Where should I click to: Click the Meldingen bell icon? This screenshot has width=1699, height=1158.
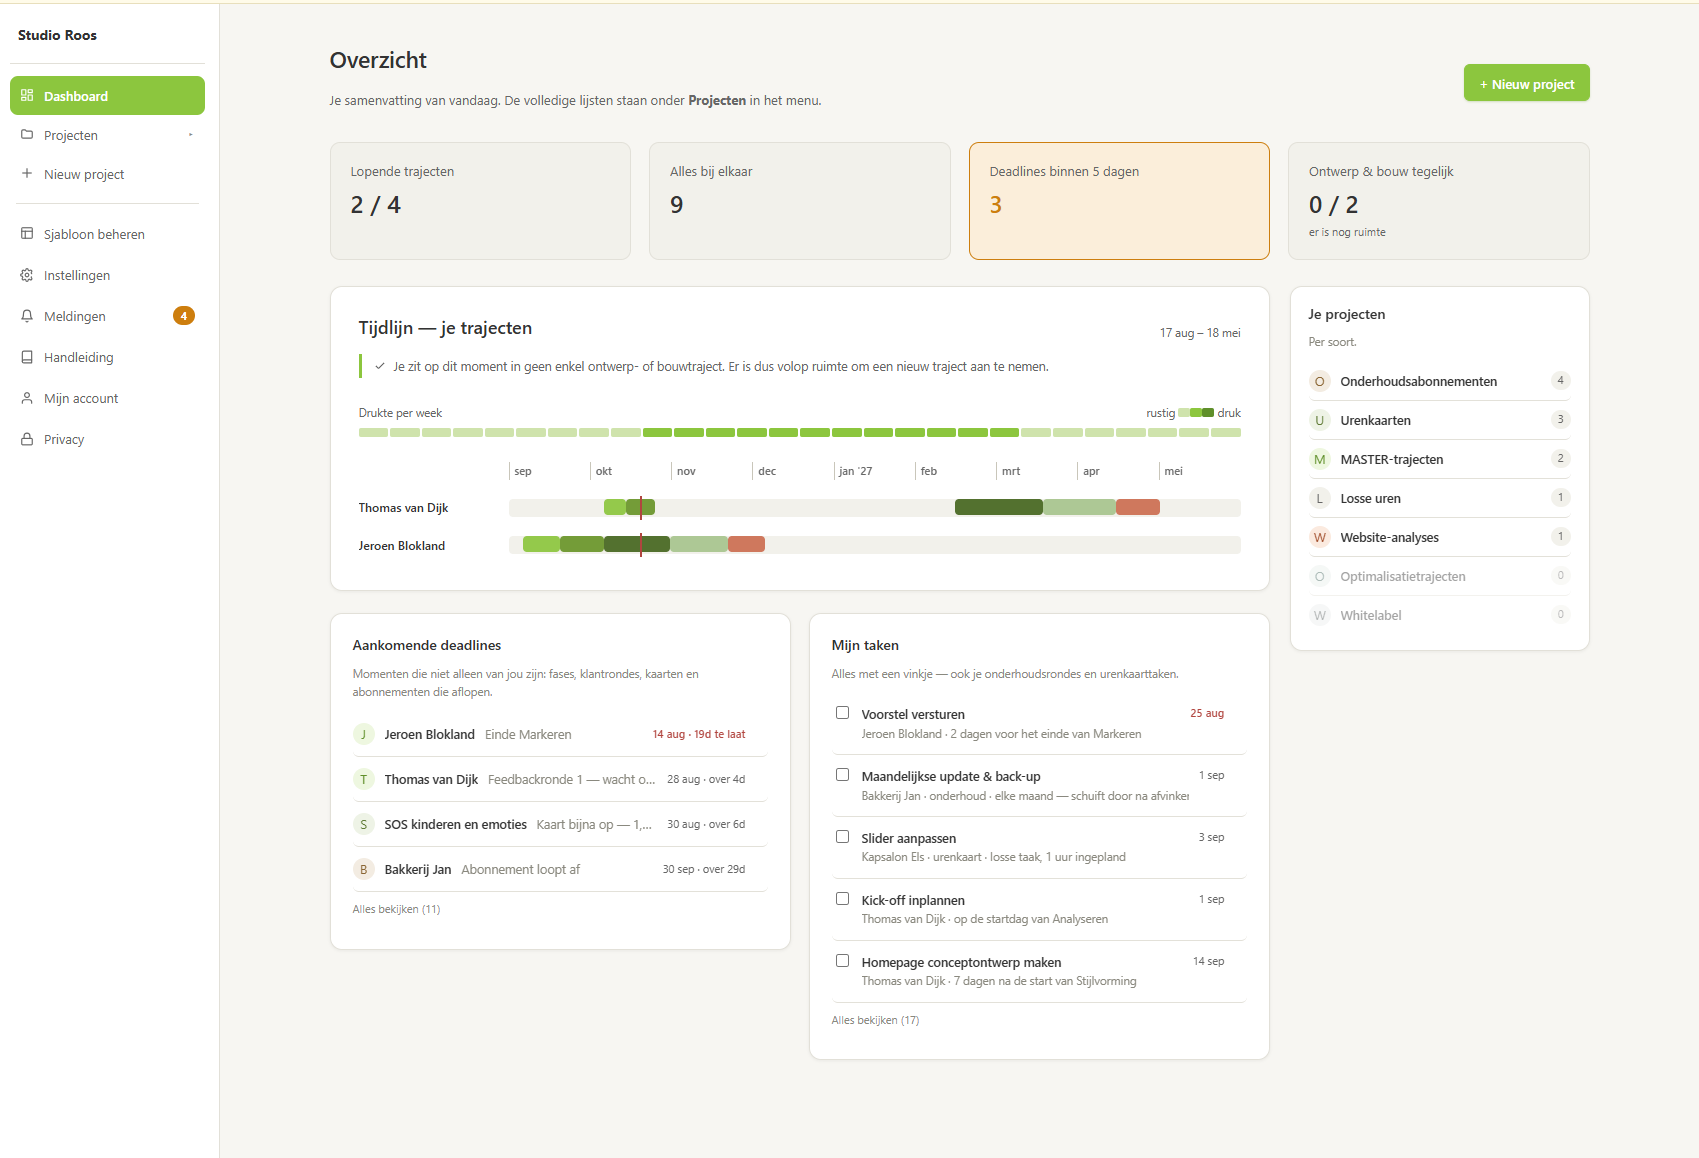[27, 316]
